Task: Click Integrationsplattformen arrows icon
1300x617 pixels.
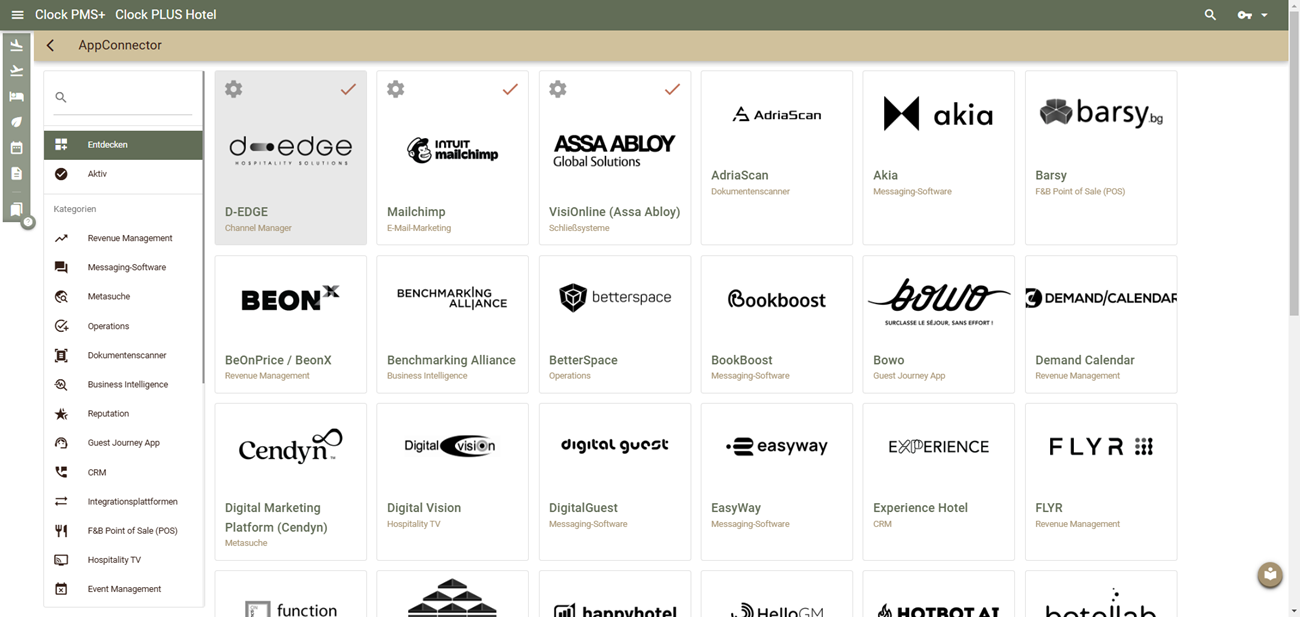Action: (x=61, y=501)
